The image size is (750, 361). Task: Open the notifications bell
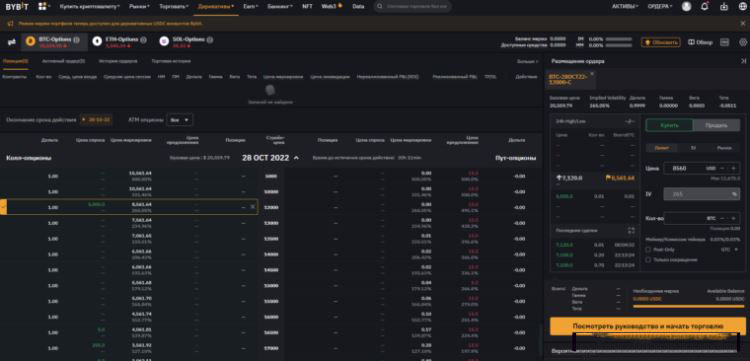pyautogui.click(x=705, y=7)
